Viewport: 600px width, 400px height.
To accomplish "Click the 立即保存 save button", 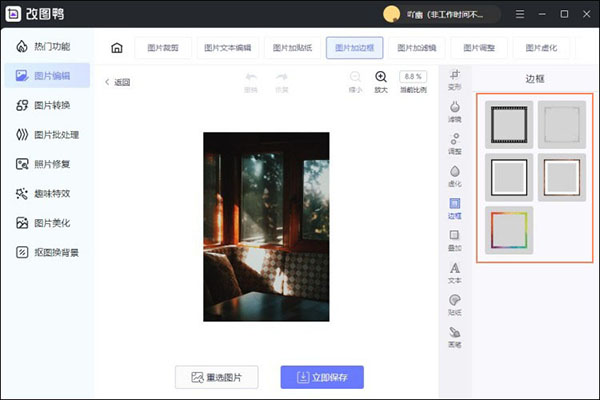I will (322, 376).
